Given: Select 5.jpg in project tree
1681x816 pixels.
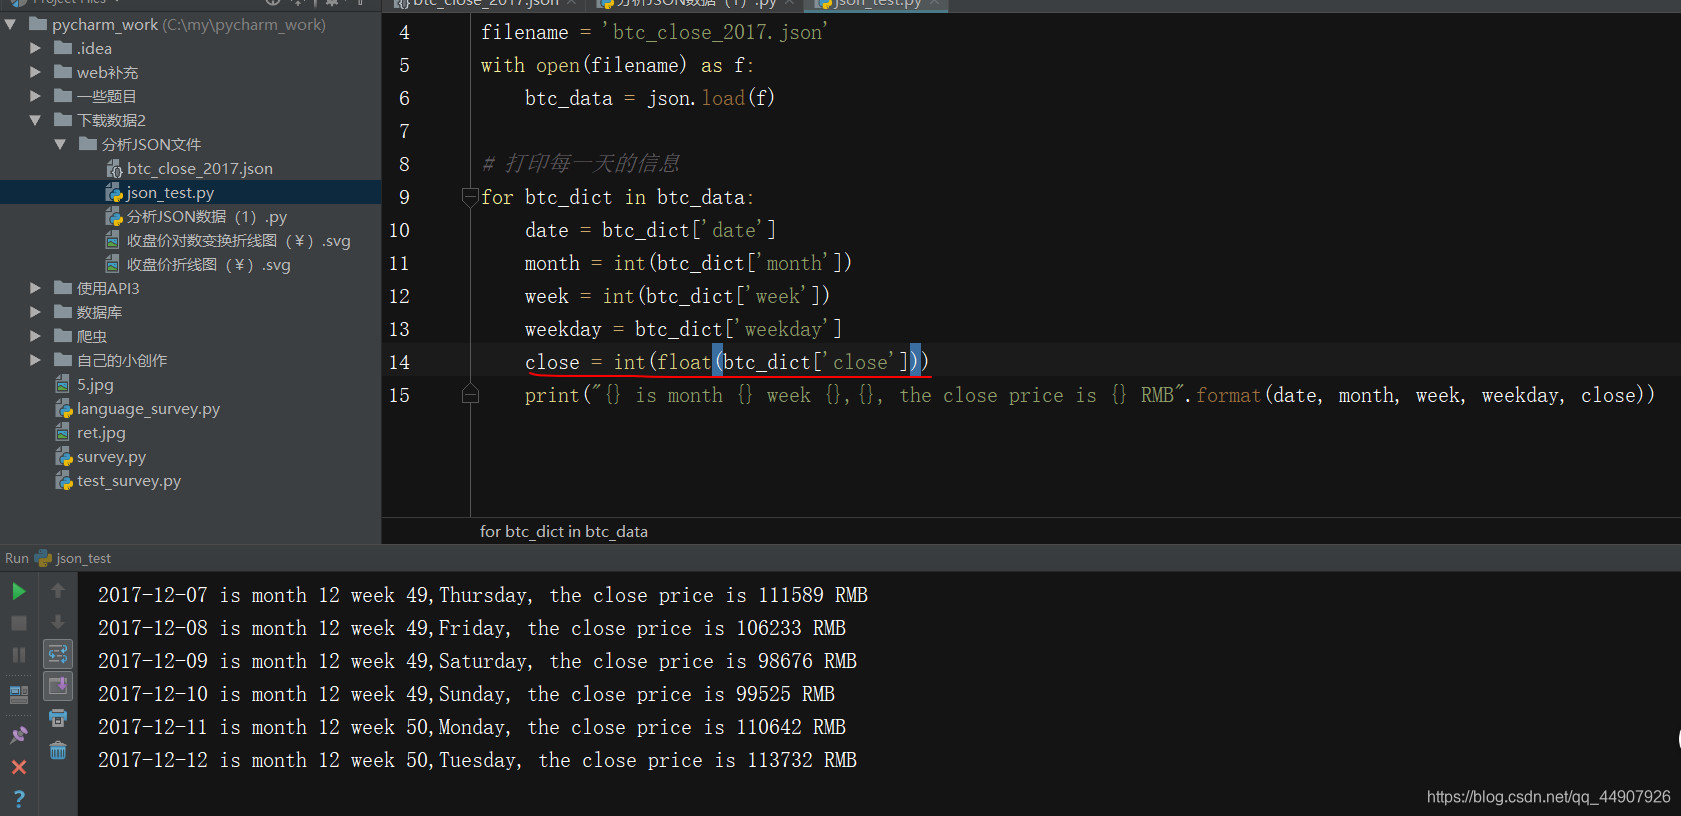Looking at the screenshot, I should point(95,385).
